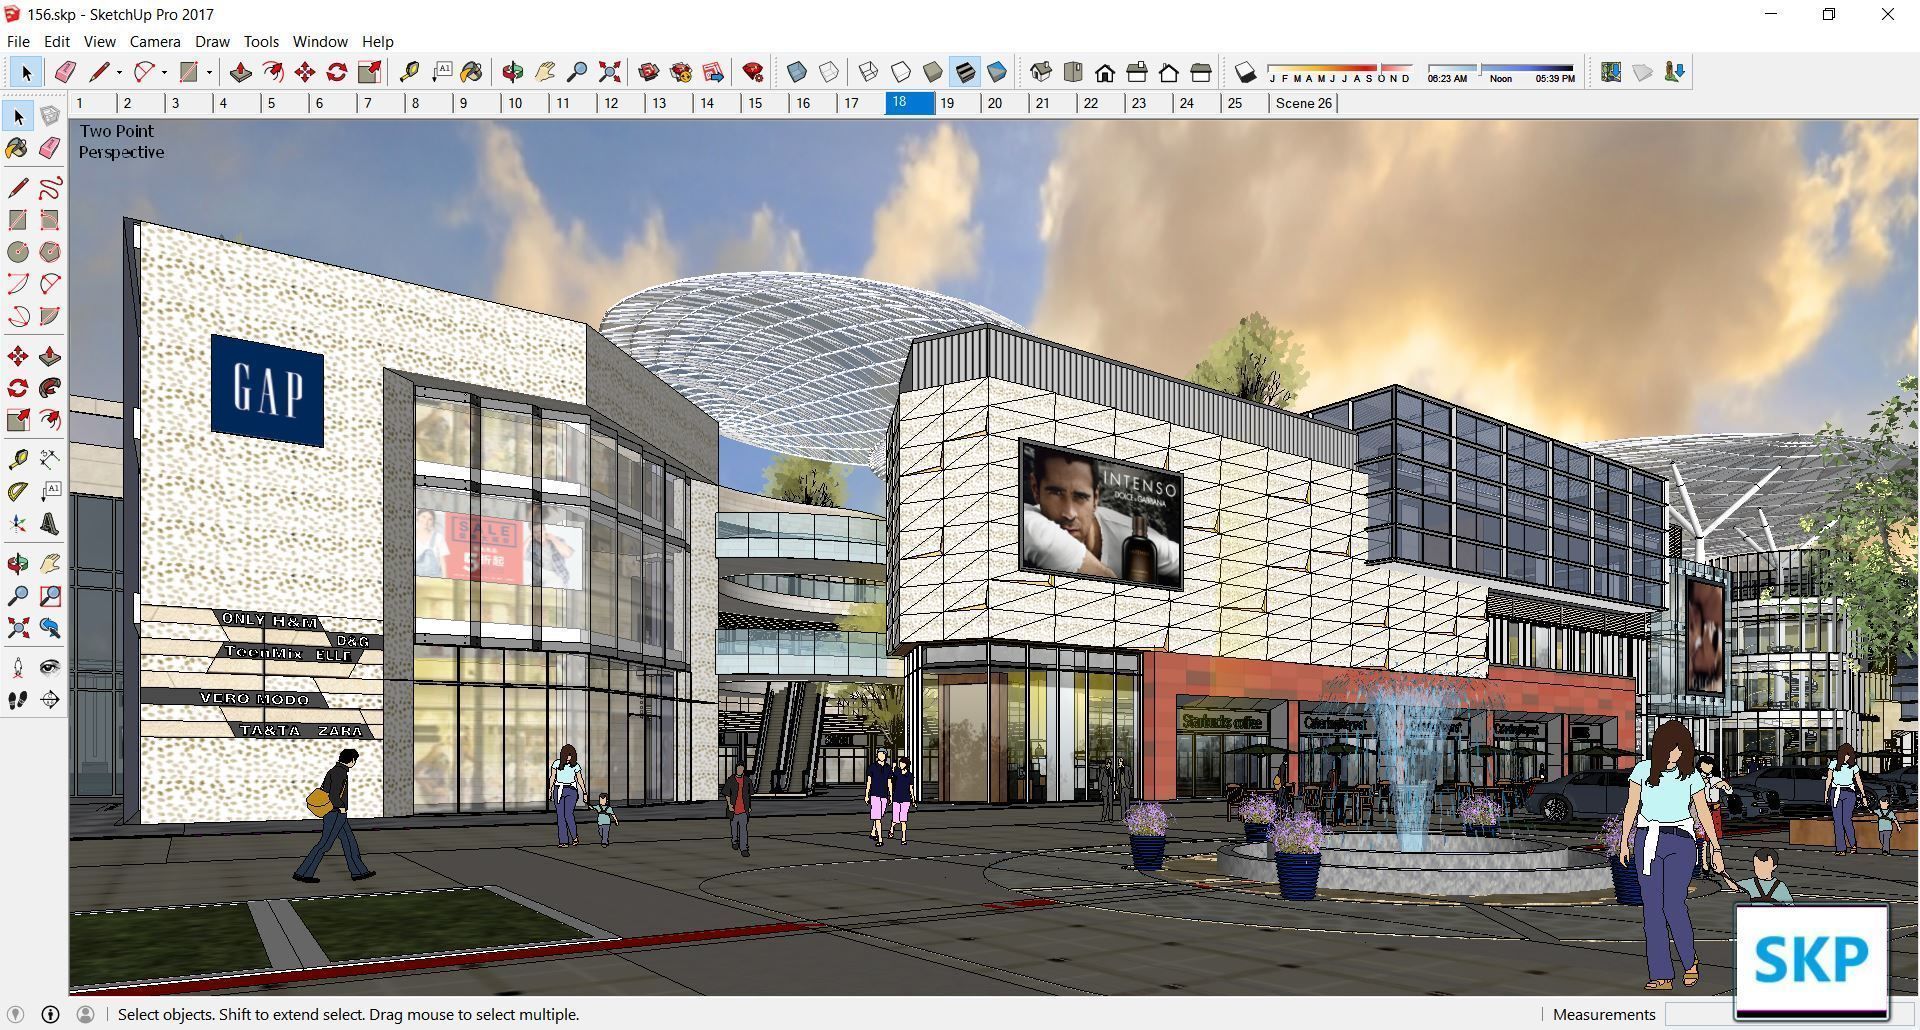This screenshot has width=1920, height=1030.
Task: Switch to scene tab 25
Action: (x=1244, y=103)
